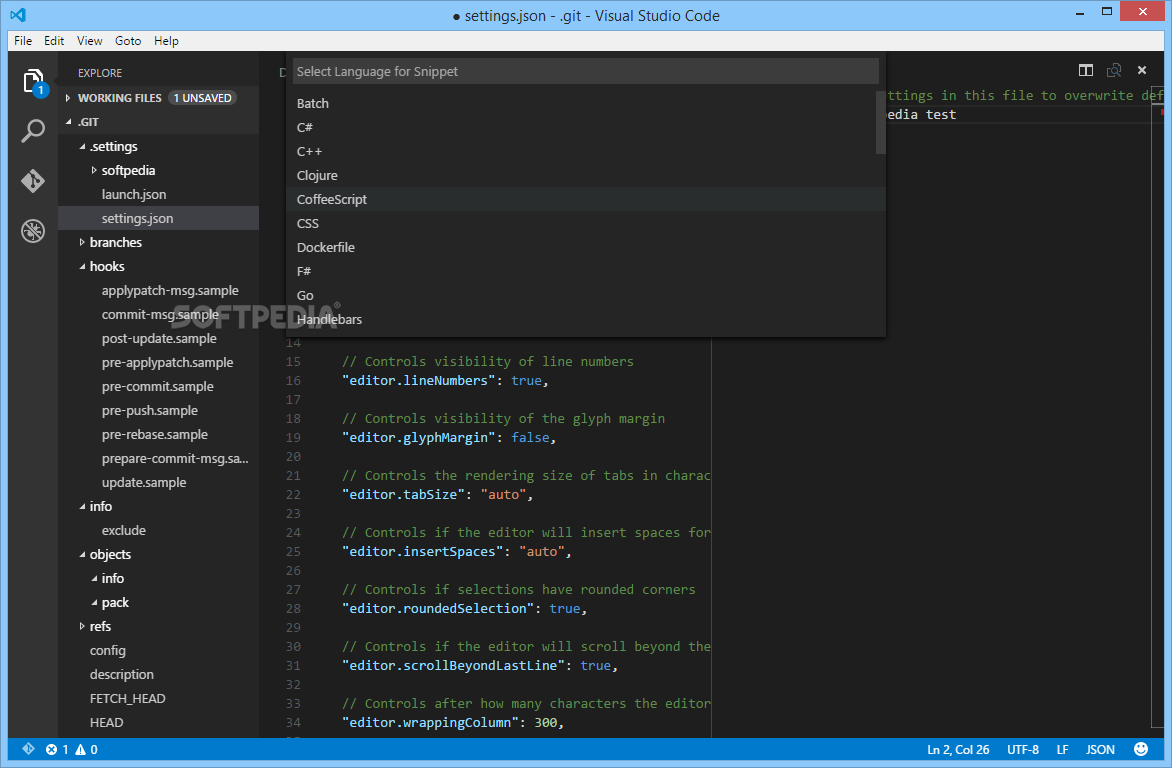Open pre-commit.sample file

click(x=158, y=386)
